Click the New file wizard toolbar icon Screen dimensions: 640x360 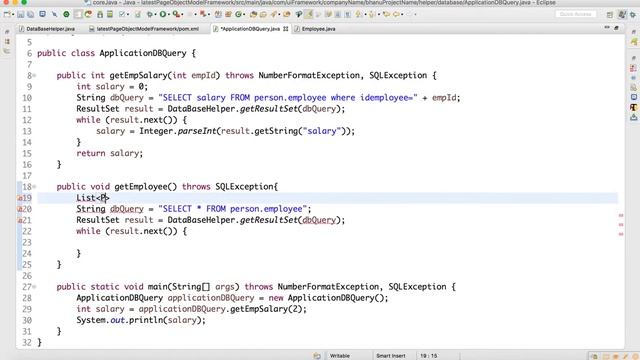coord(7,14)
